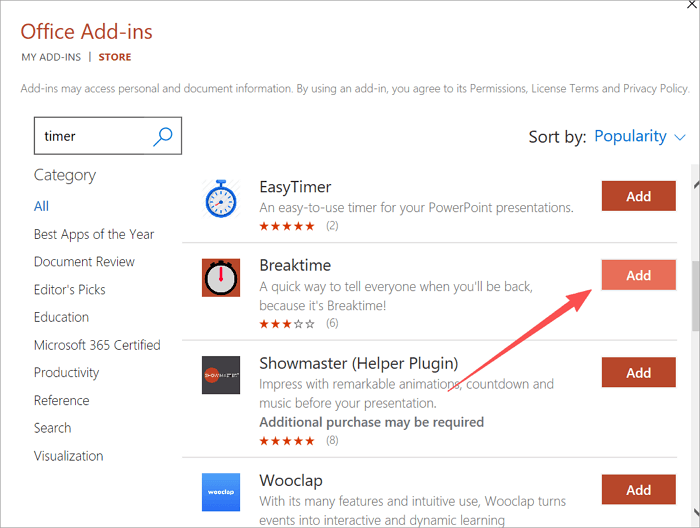Click the Showmaster add-in icon
700x528 pixels.
tap(220, 374)
